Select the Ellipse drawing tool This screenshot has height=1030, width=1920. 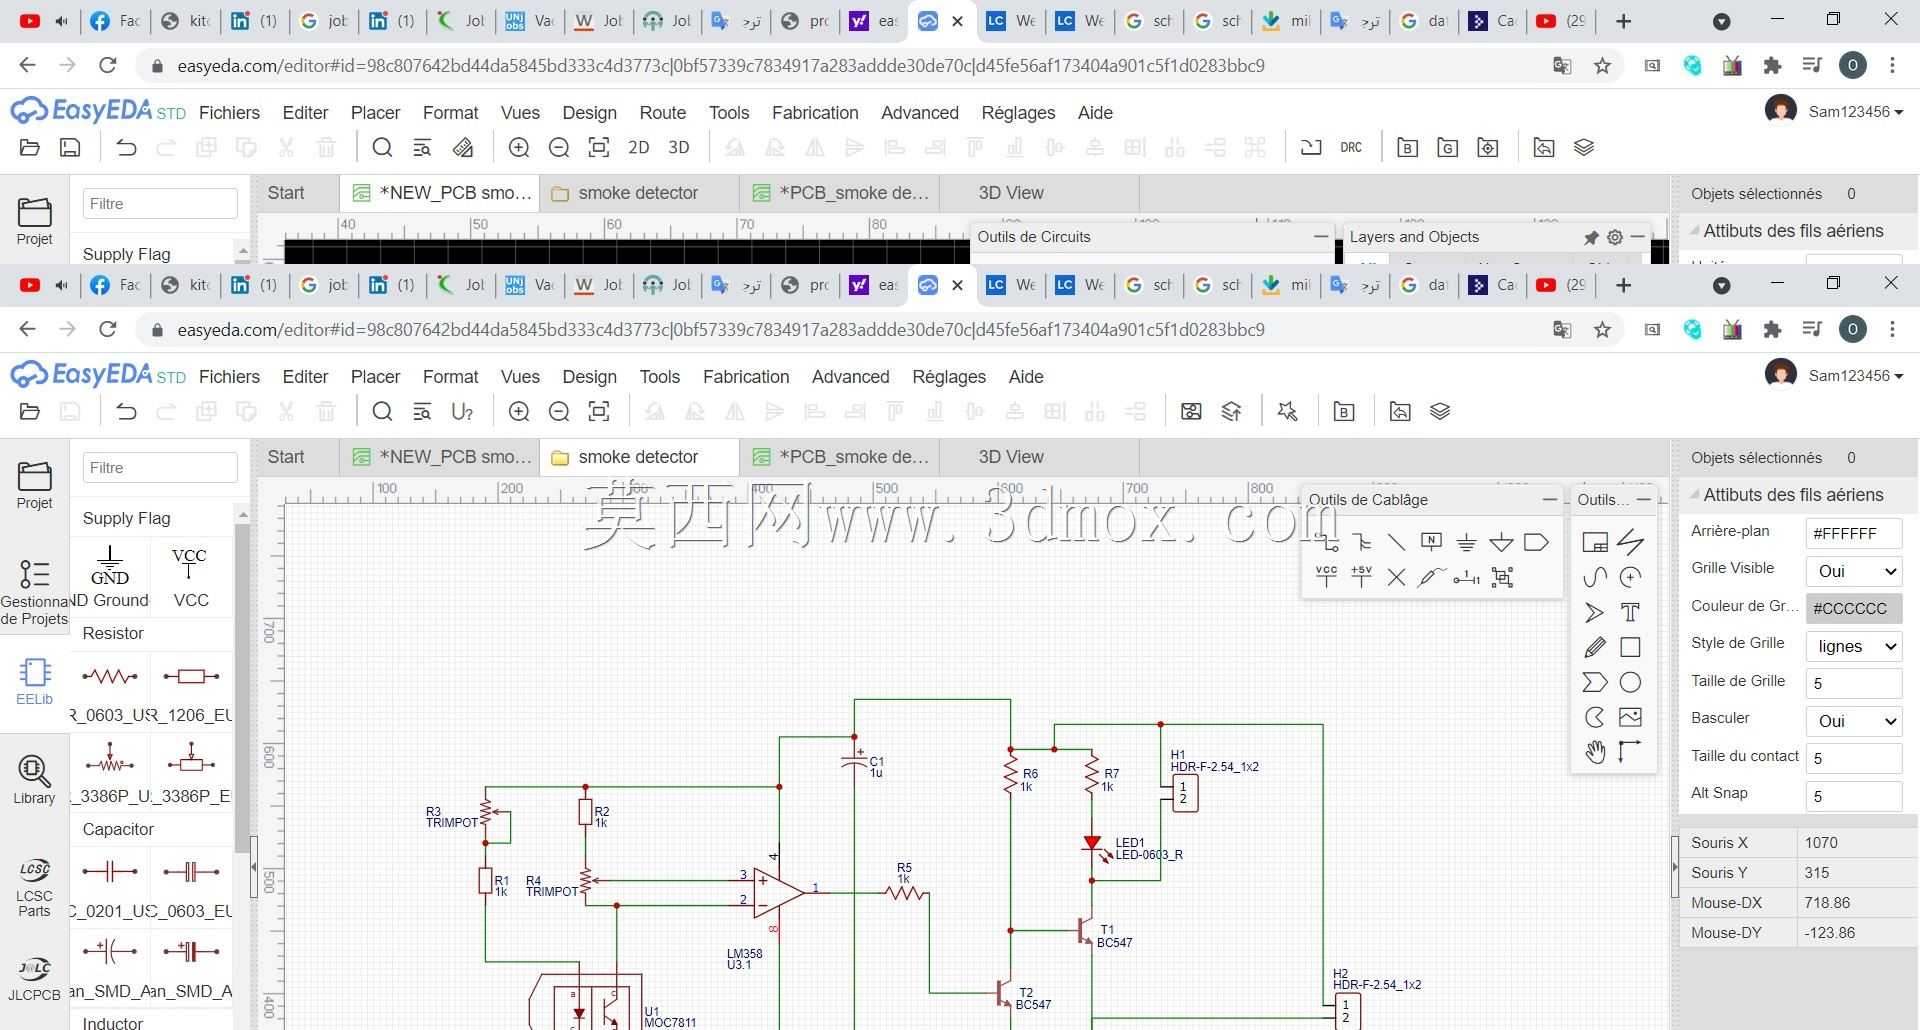[x=1630, y=682]
